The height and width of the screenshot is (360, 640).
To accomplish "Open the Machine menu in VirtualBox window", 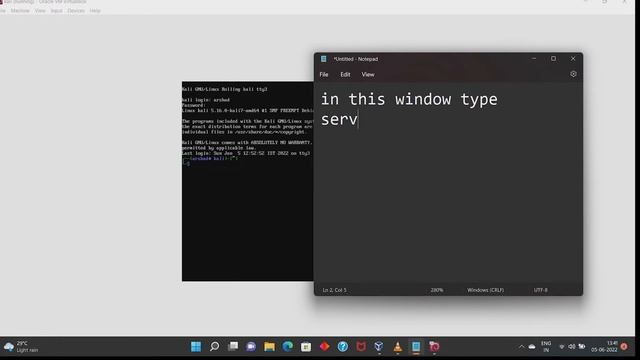I will point(20,11).
